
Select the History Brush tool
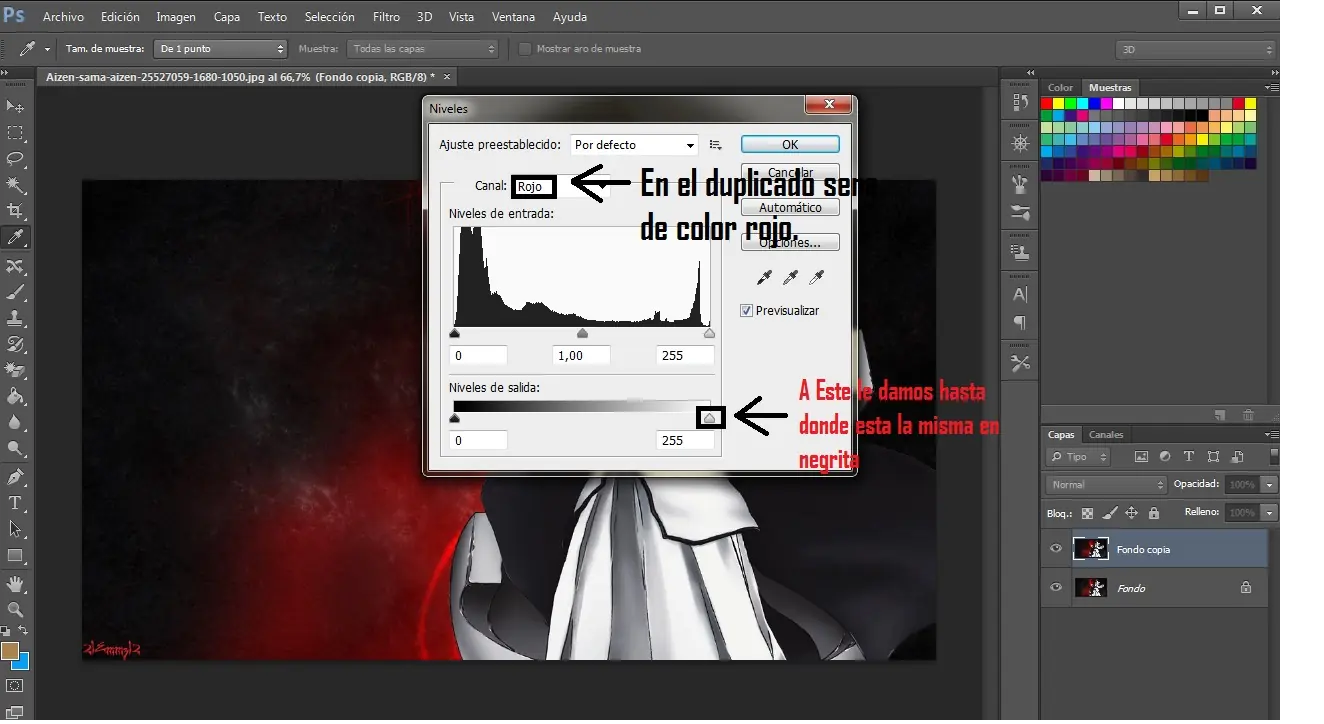(x=16, y=344)
